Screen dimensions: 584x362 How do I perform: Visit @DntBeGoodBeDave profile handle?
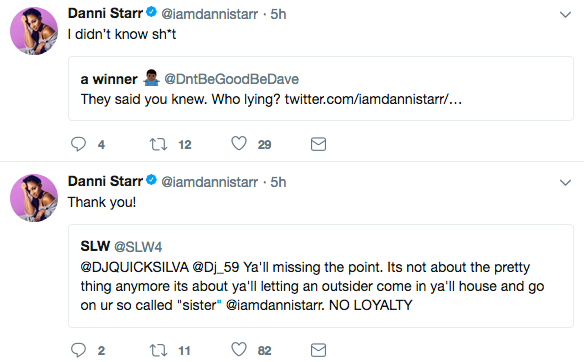(x=231, y=79)
